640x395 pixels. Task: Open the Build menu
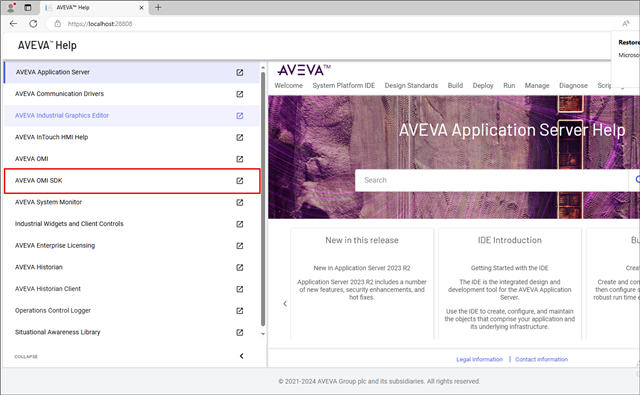(x=455, y=85)
